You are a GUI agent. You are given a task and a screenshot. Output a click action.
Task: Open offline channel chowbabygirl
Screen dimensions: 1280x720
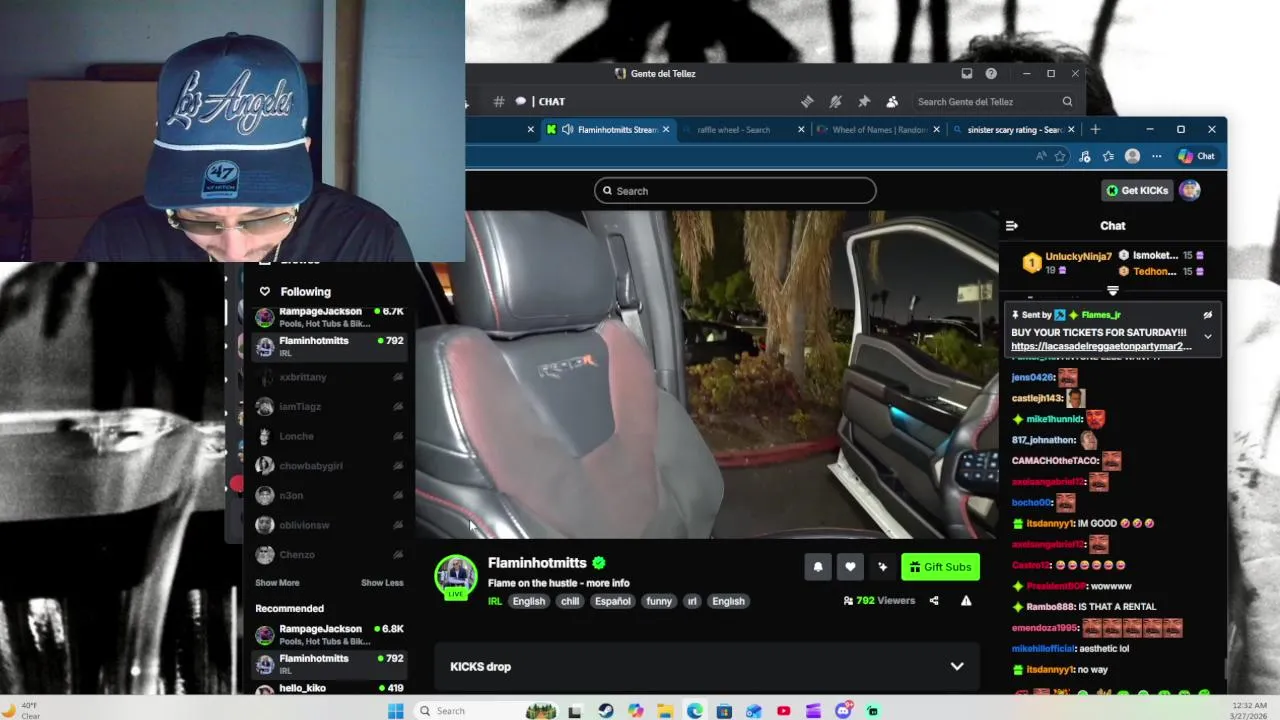tap(329, 466)
